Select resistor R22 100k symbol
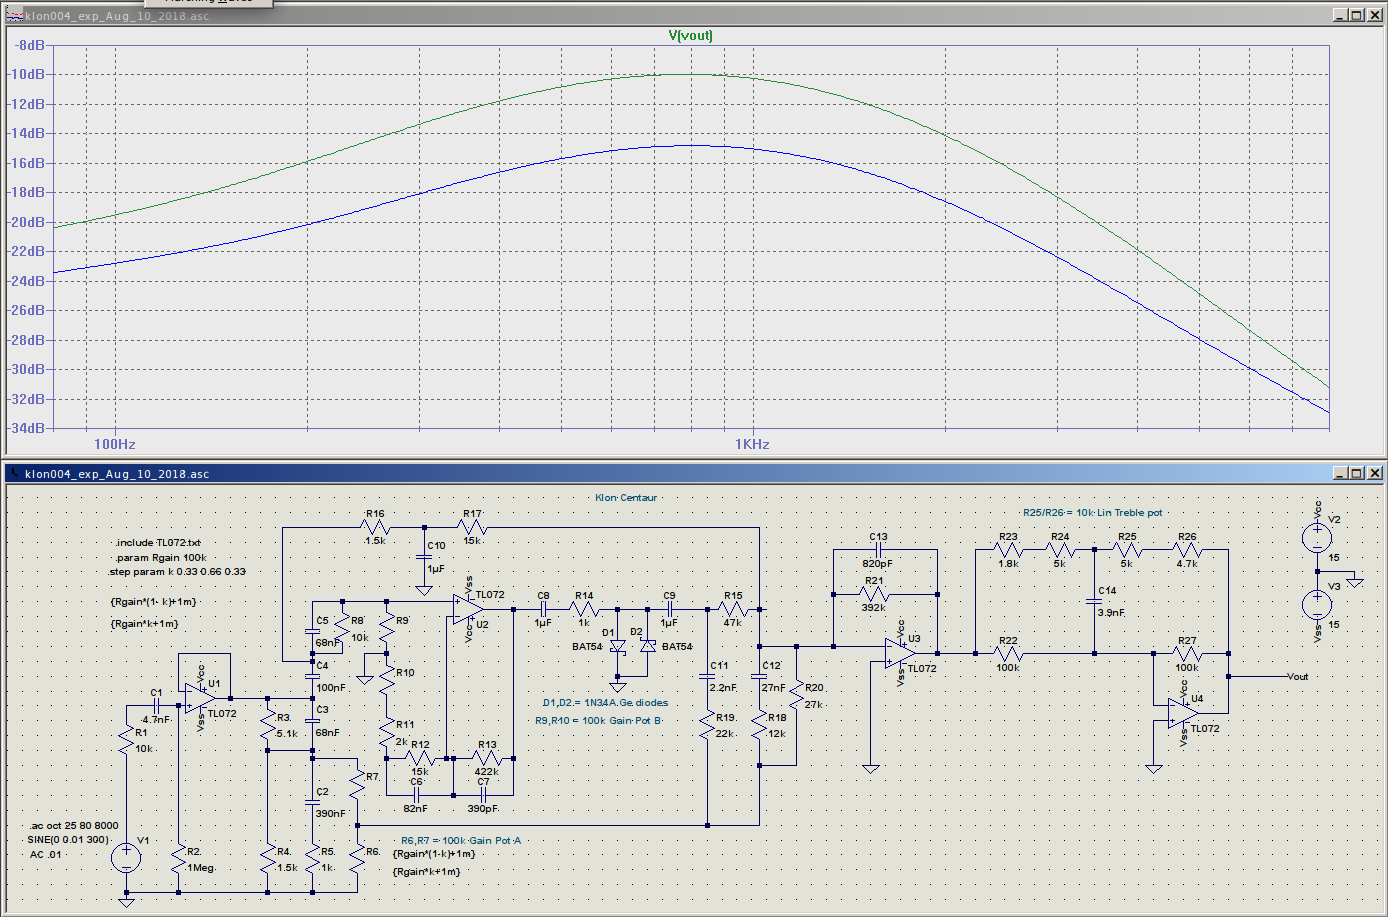This screenshot has width=1388, height=917. 1008,654
